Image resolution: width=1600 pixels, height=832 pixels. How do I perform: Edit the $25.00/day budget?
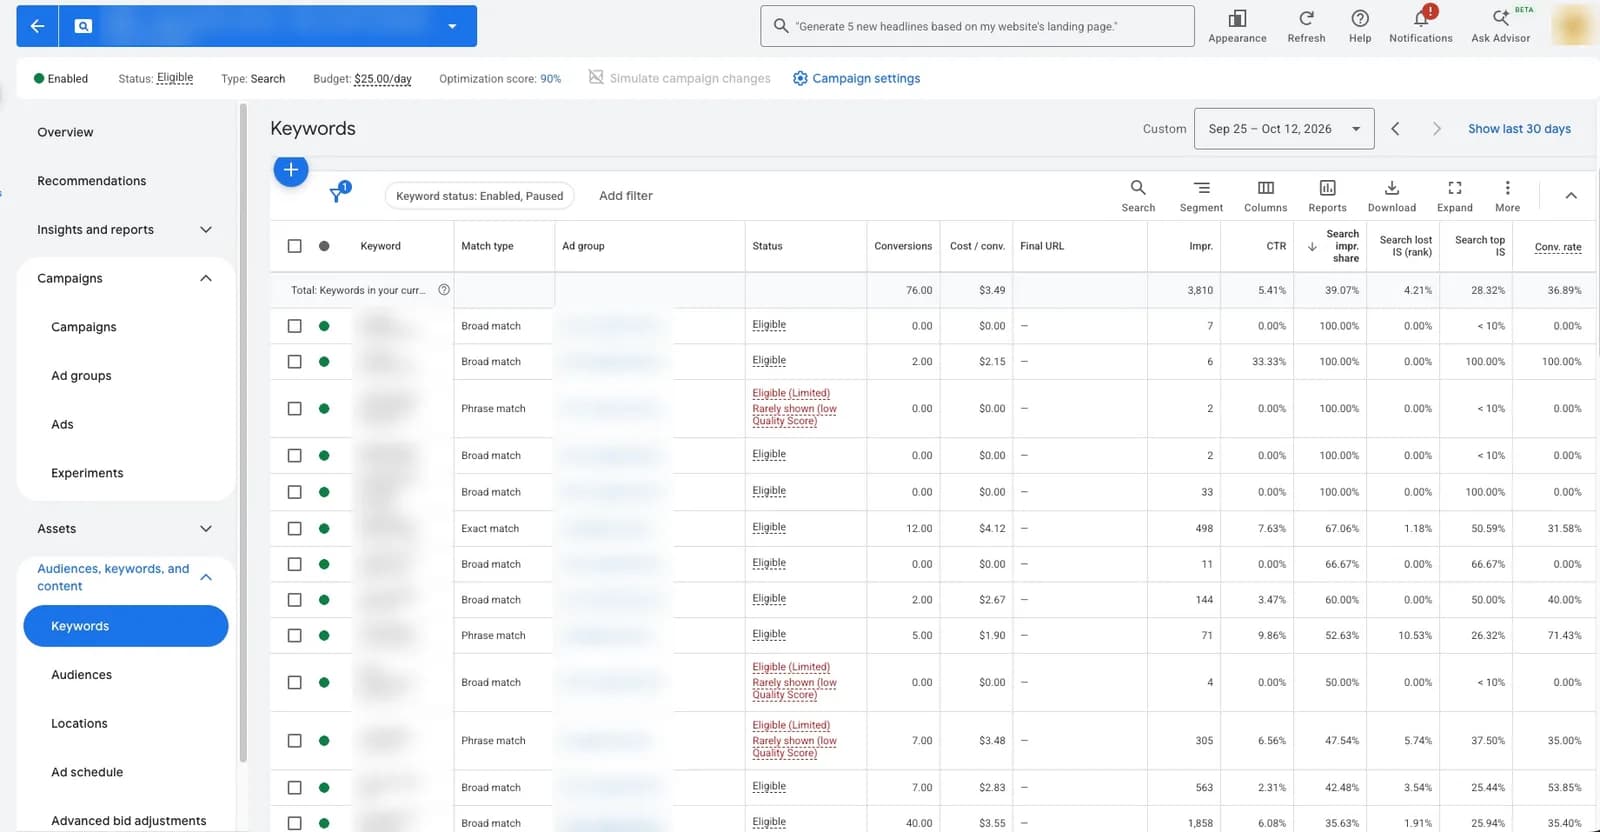pos(383,79)
